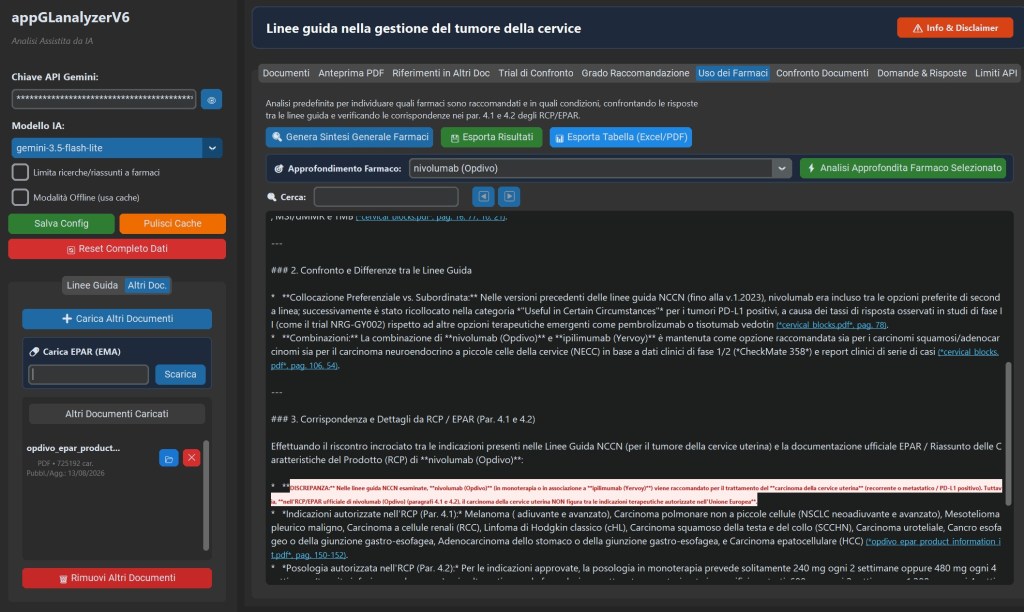Click the warning icon in Info & Disclaimer
Screen dimensions: 1024x612
coord(918,28)
